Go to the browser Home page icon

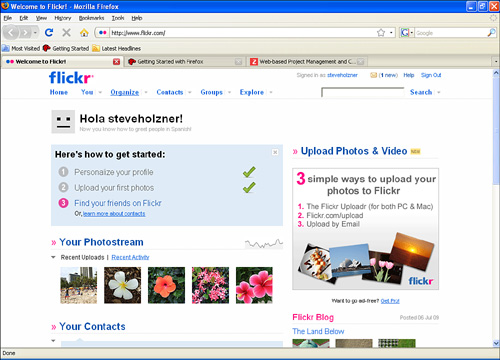pyautogui.click(x=84, y=32)
